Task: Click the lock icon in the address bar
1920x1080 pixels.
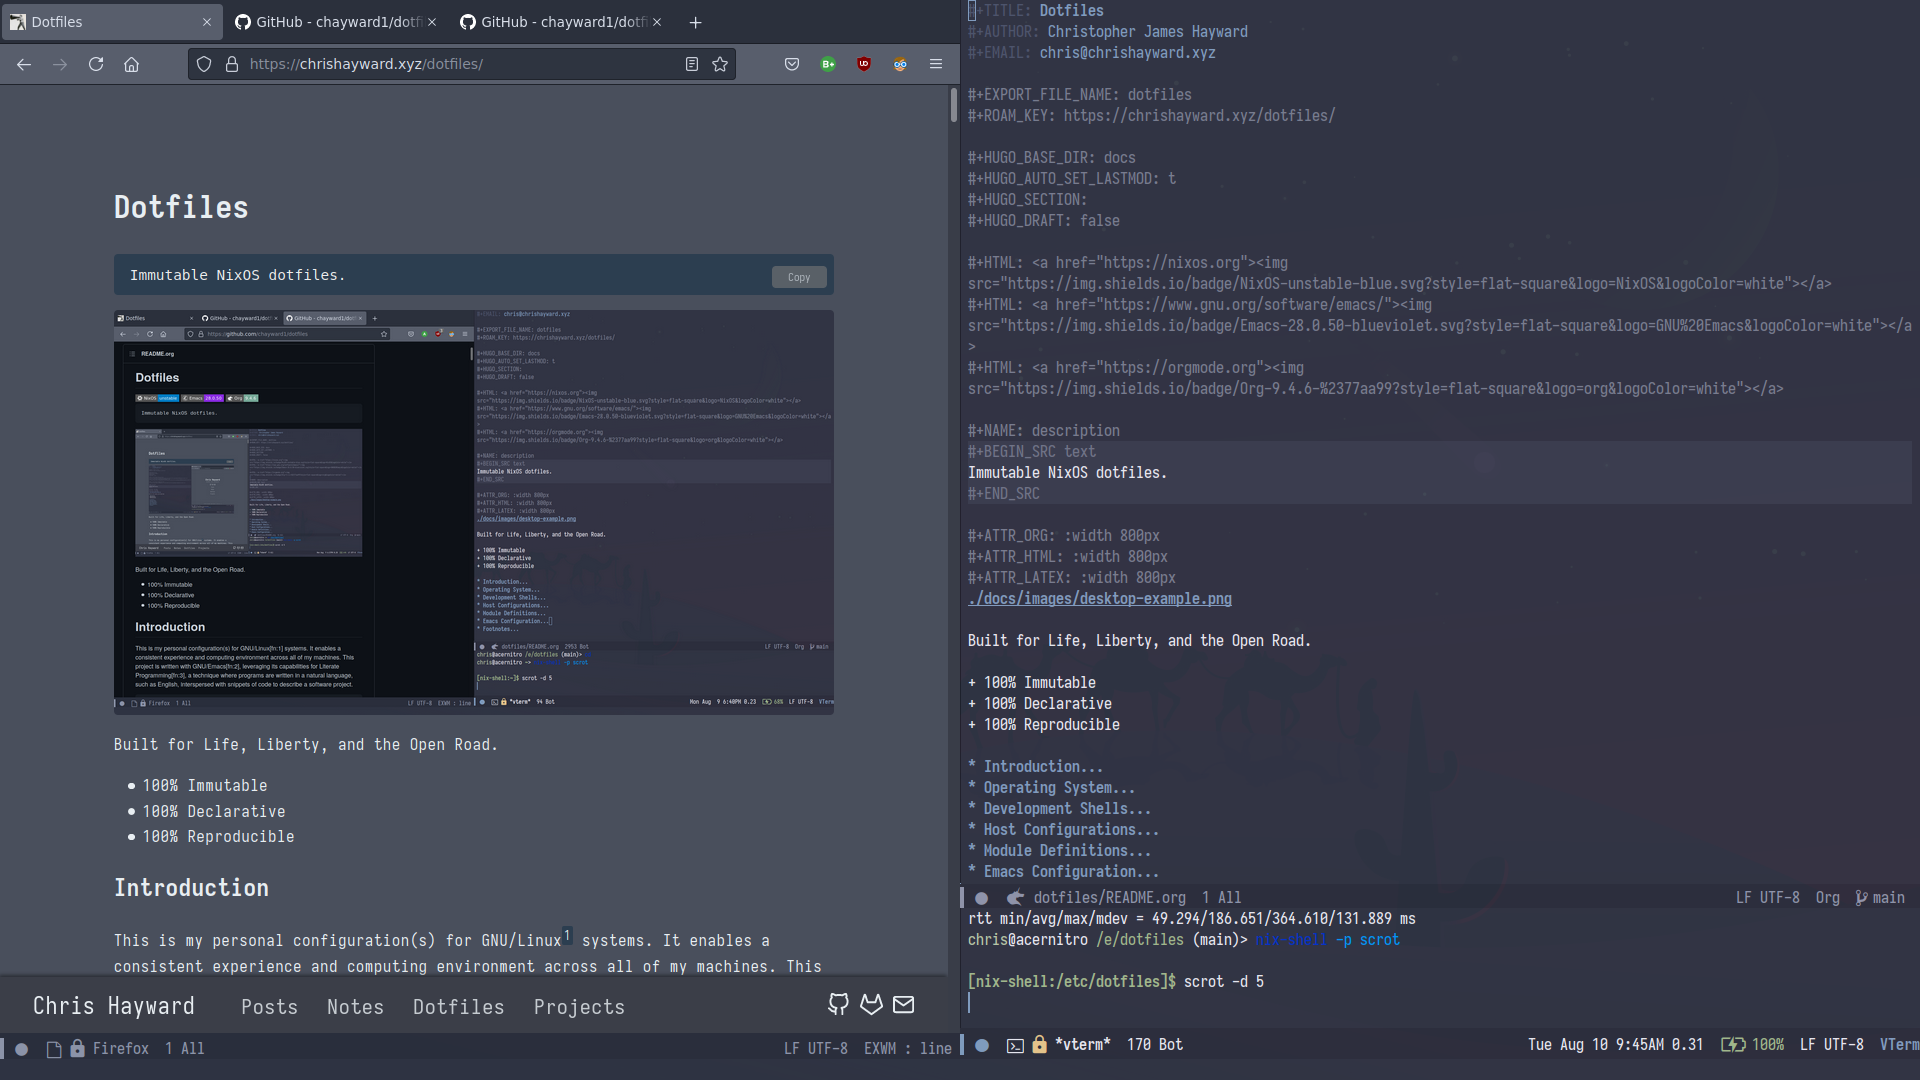Action: pos(225,63)
